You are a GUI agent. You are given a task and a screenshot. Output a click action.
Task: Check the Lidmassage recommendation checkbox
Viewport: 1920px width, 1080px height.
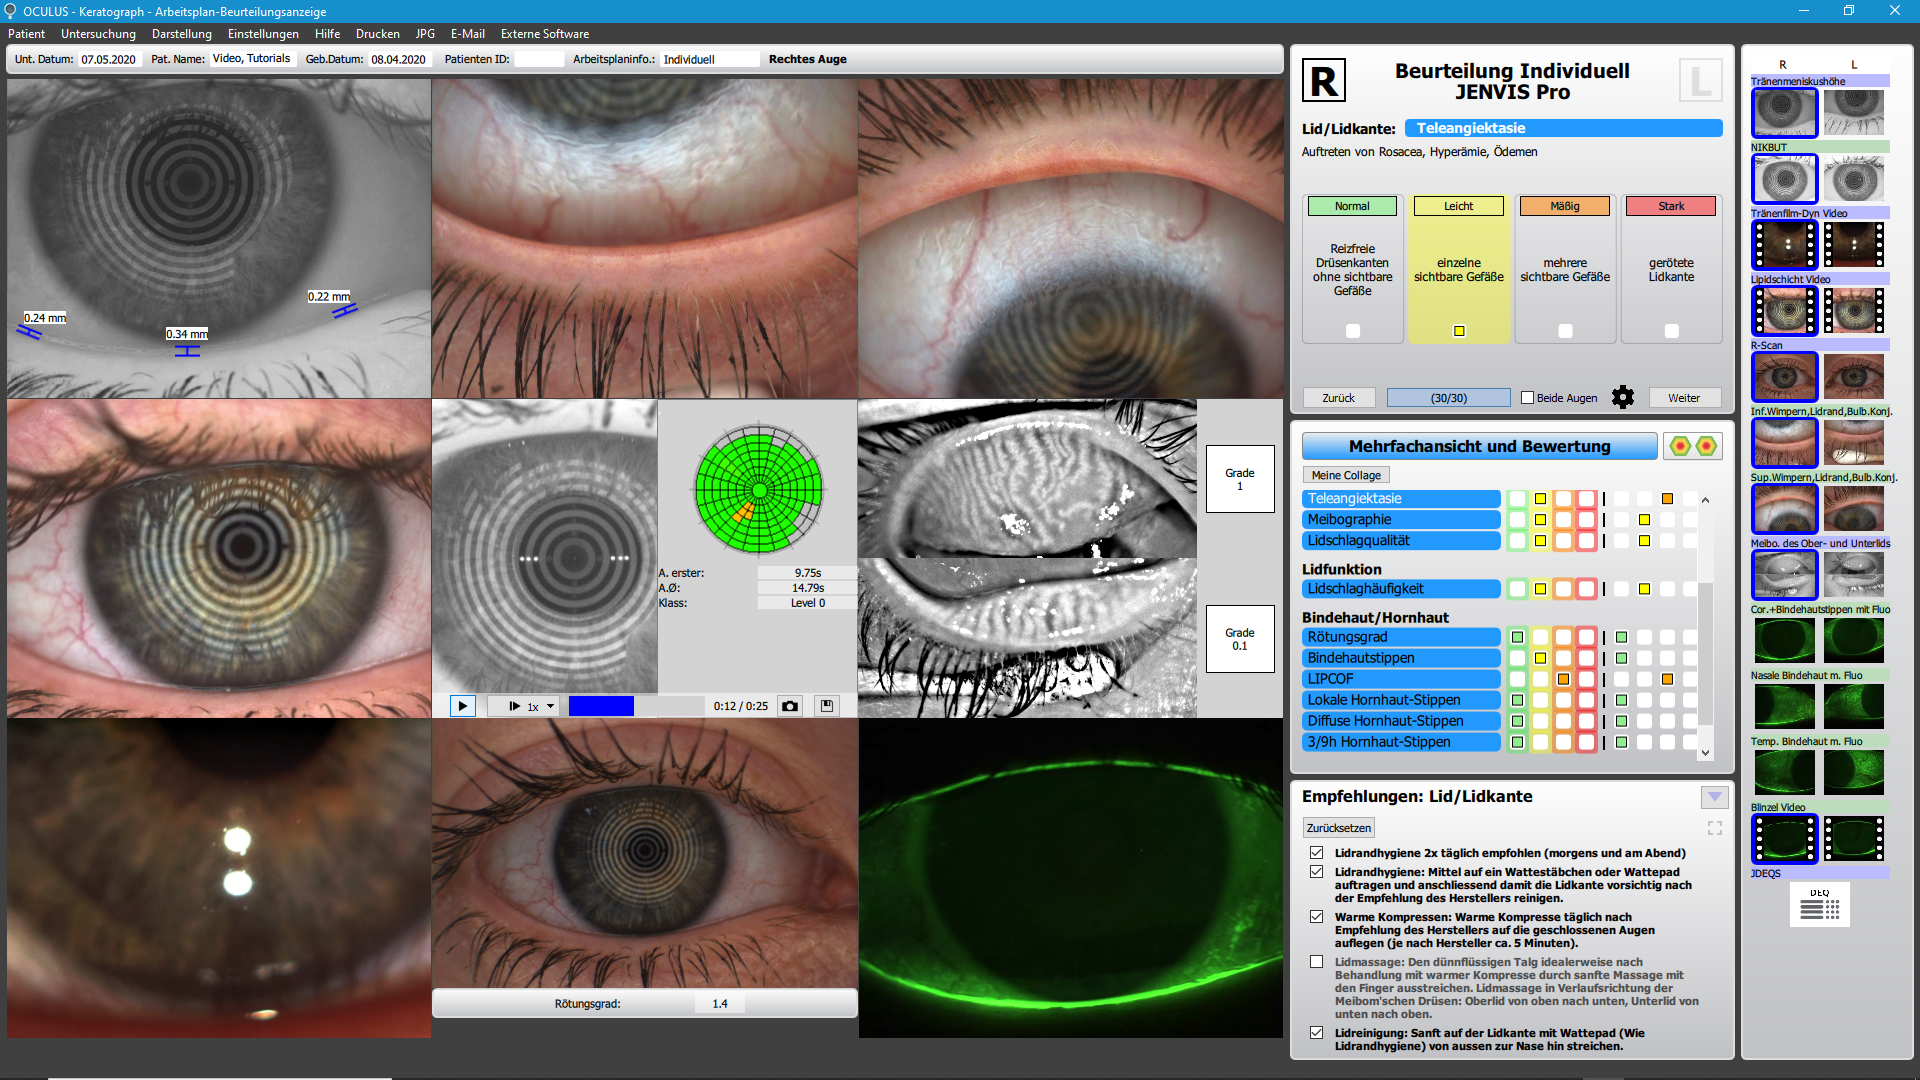(1316, 962)
